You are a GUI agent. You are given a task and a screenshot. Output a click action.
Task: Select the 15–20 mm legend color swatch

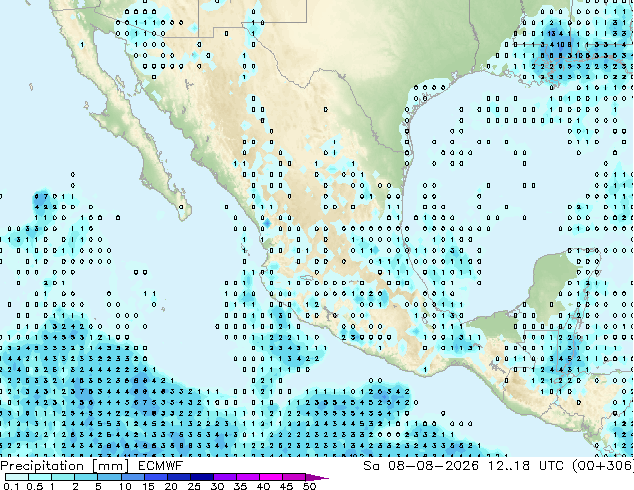click(x=156, y=477)
